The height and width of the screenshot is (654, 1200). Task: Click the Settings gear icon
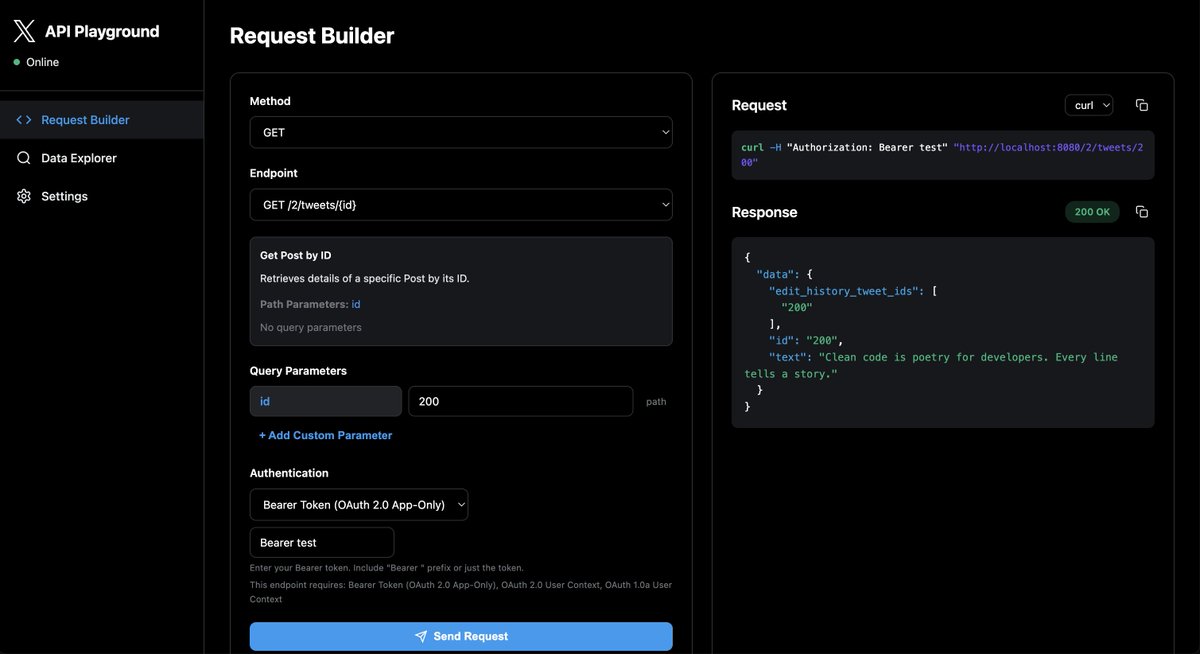(x=24, y=196)
